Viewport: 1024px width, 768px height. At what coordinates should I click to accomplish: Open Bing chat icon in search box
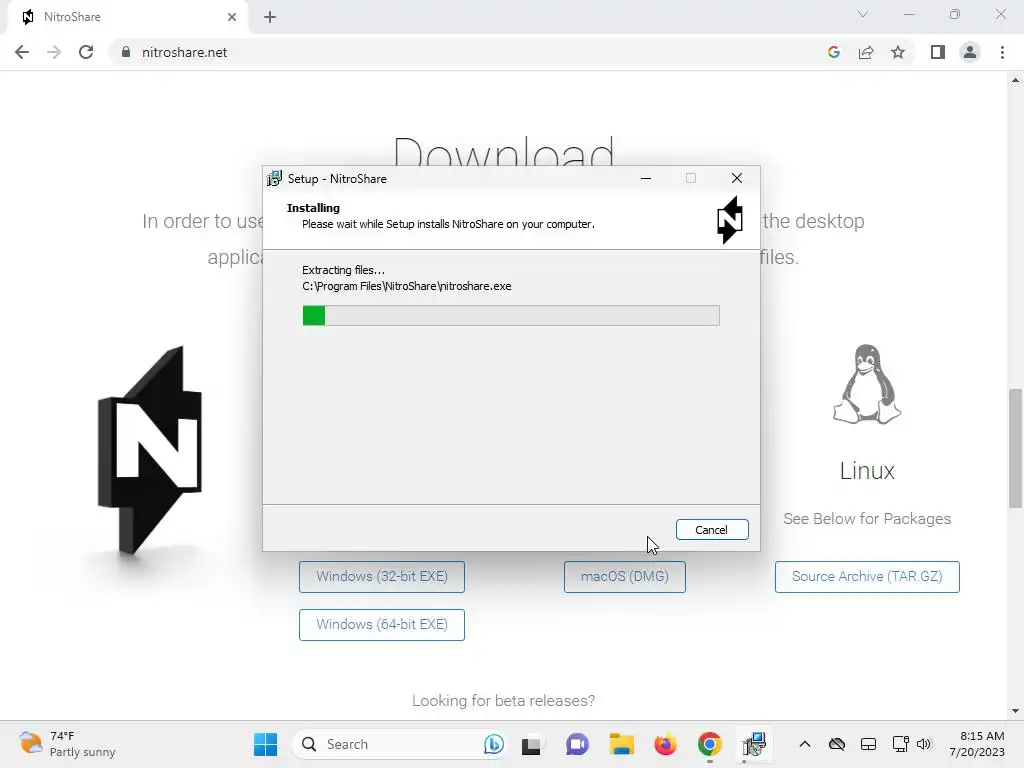coord(494,744)
